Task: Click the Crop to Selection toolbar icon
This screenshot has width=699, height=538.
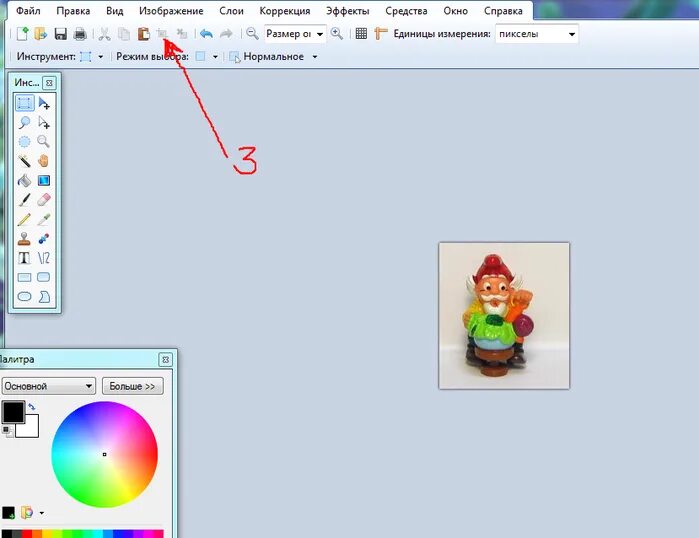Action: (x=162, y=34)
